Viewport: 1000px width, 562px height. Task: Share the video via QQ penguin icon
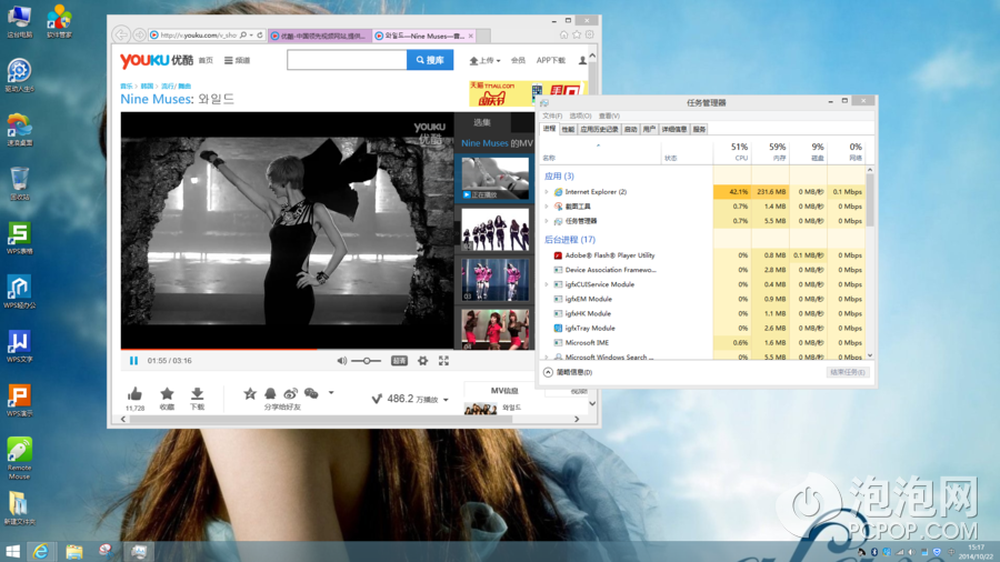pos(270,394)
